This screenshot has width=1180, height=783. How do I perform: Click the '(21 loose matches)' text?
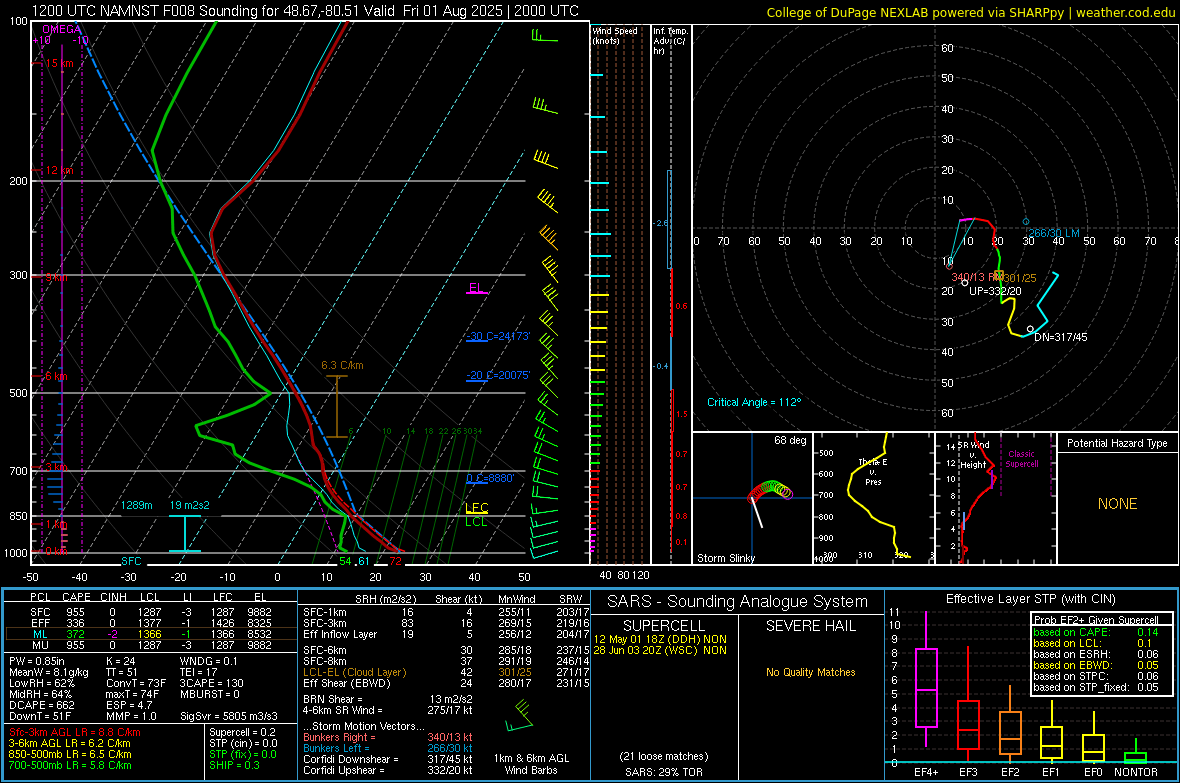[x=664, y=756]
